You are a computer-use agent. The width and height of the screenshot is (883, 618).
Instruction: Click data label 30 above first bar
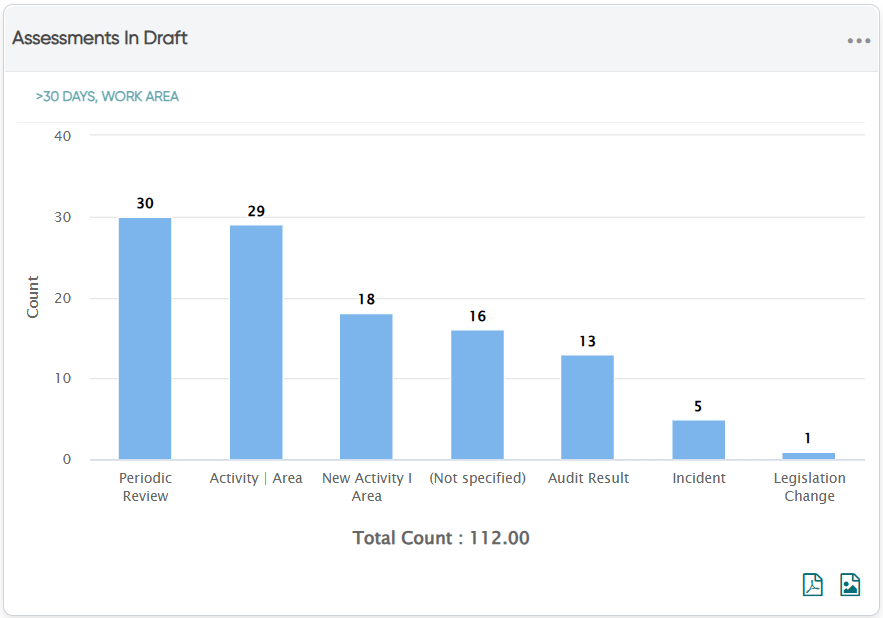(145, 203)
